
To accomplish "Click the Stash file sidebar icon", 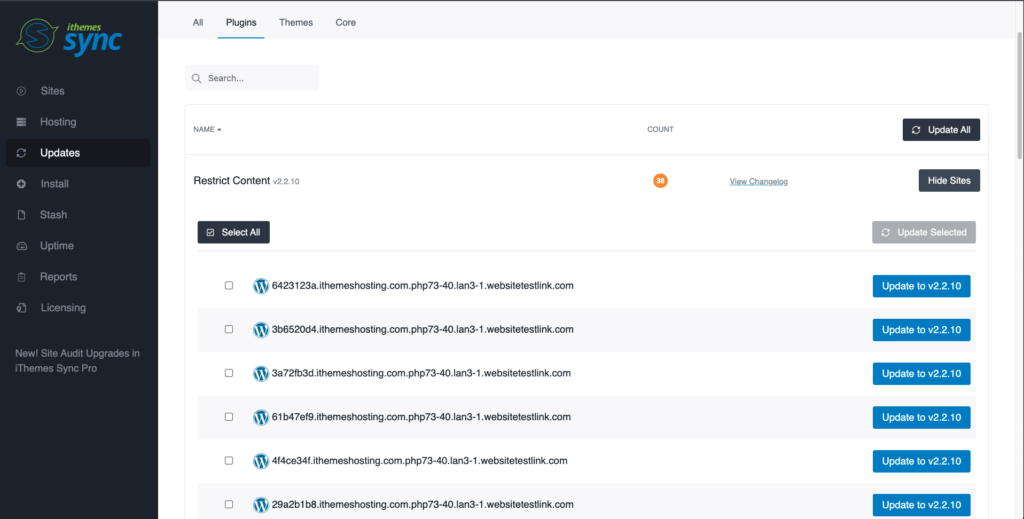I will point(22,215).
